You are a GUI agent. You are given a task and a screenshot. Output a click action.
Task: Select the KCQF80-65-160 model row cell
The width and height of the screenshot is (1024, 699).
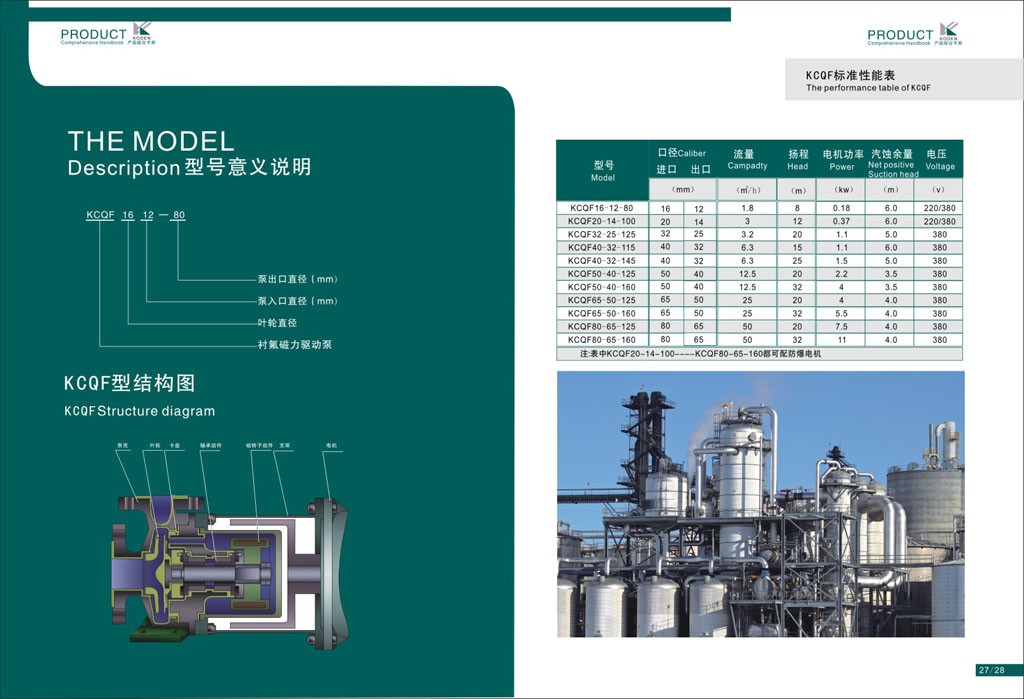click(x=601, y=340)
